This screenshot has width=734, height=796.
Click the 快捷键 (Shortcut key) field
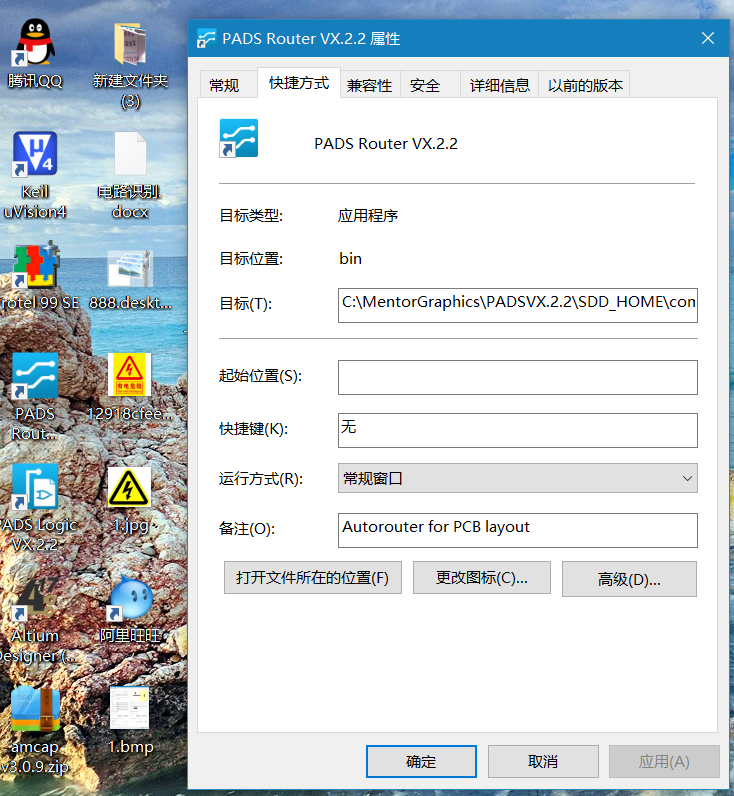pos(517,429)
